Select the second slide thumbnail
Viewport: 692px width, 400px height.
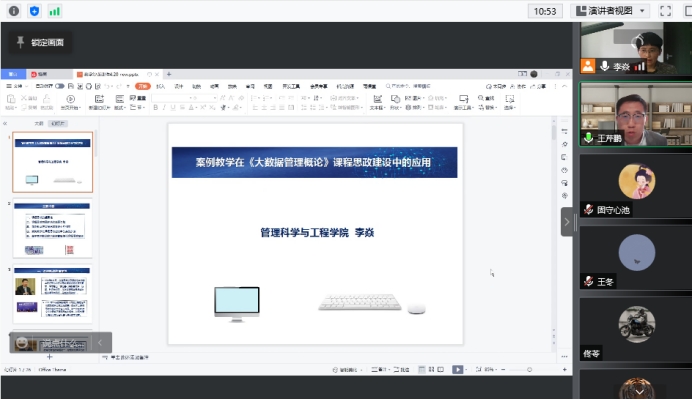click(52, 229)
